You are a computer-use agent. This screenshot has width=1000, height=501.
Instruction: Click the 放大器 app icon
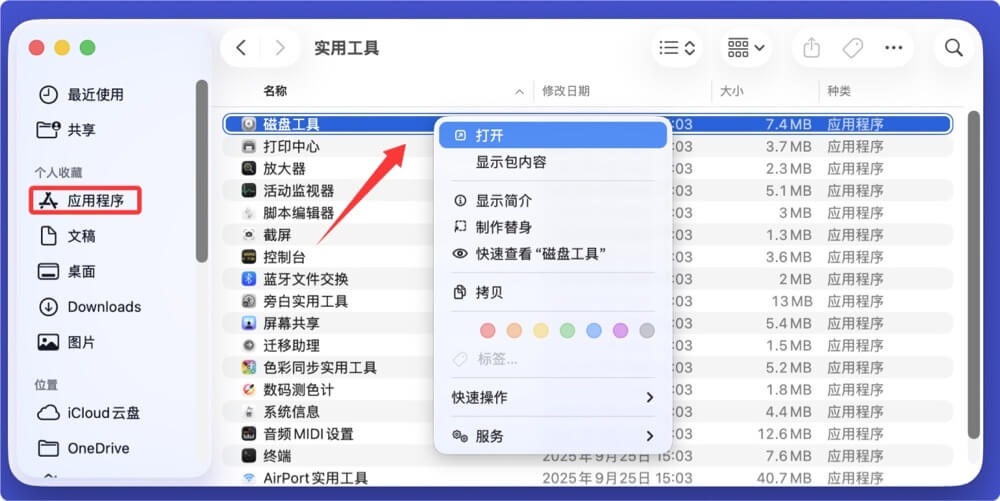tap(249, 168)
